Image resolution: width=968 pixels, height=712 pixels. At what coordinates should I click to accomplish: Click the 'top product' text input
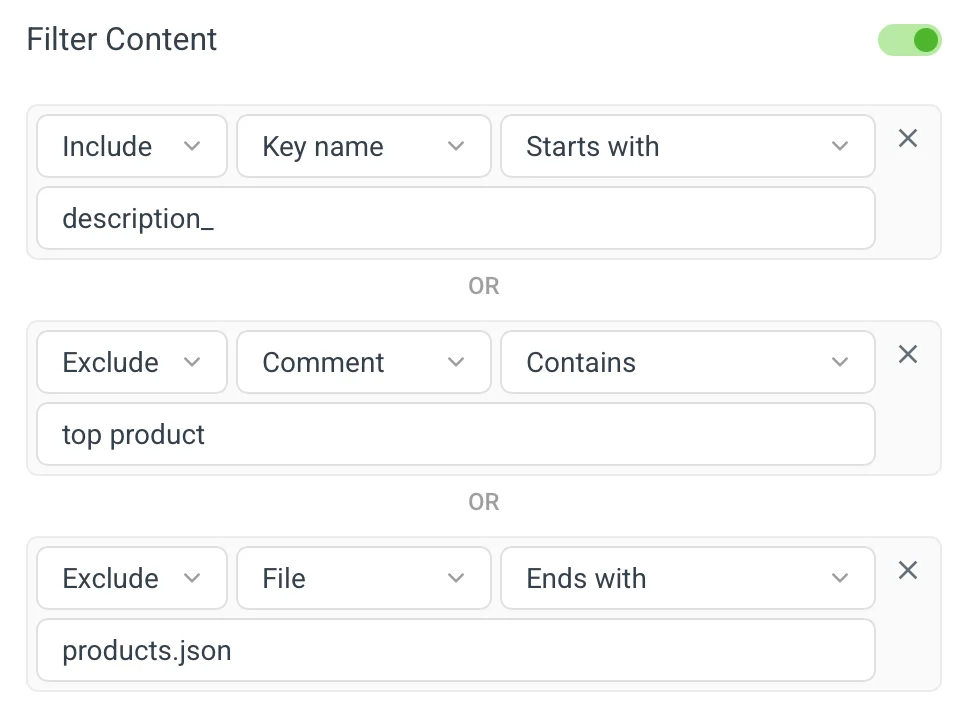[455, 434]
